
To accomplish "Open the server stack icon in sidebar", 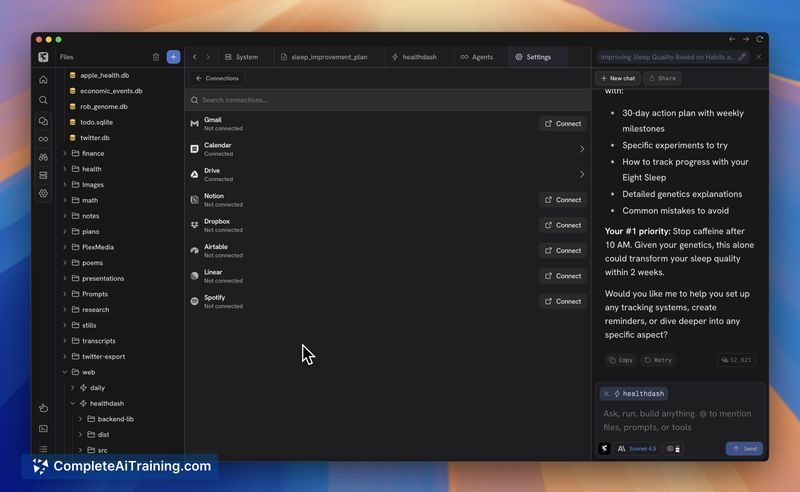I will coord(43,175).
